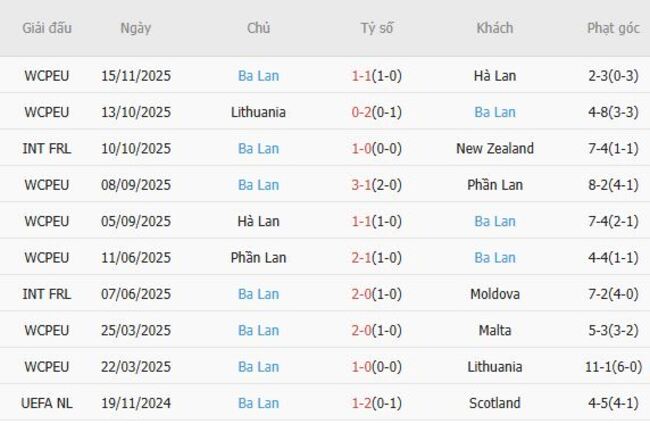Viewport: 650px width, 424px height.
Task: Open Hà Lan home team on 05/09/2025
Action: [258, 221]
